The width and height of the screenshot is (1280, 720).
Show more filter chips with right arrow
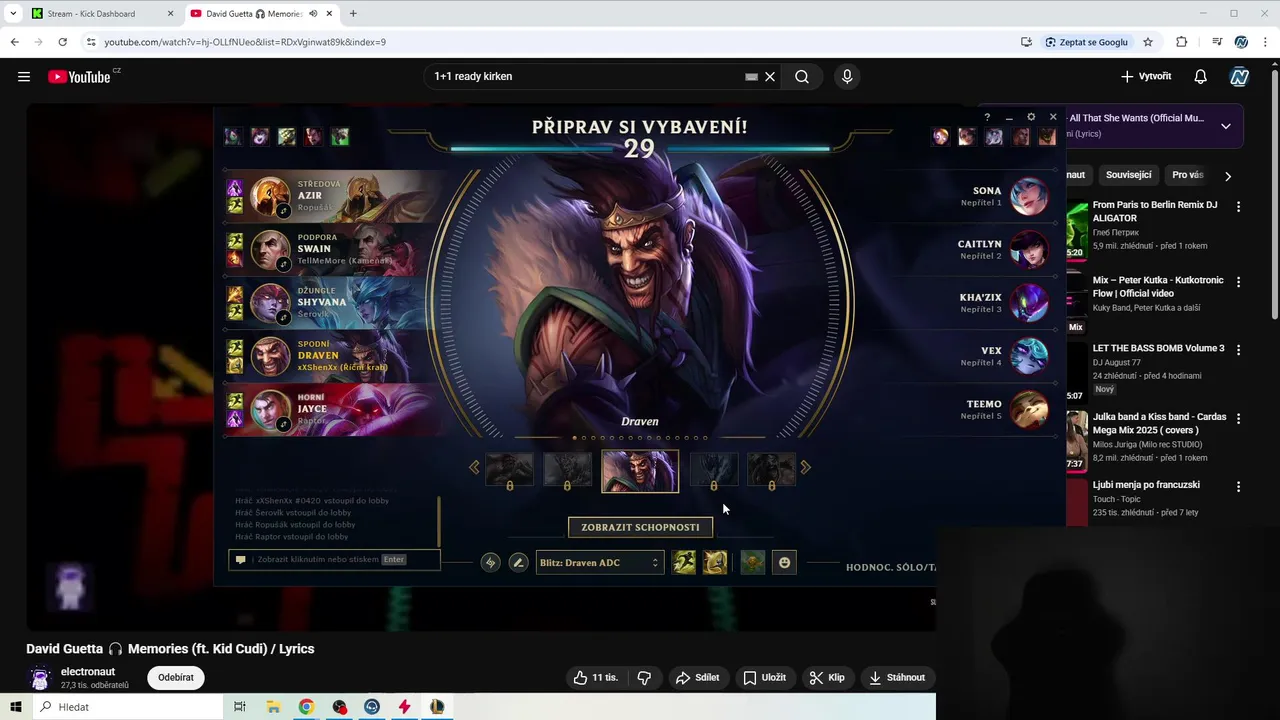point(1228,176)
